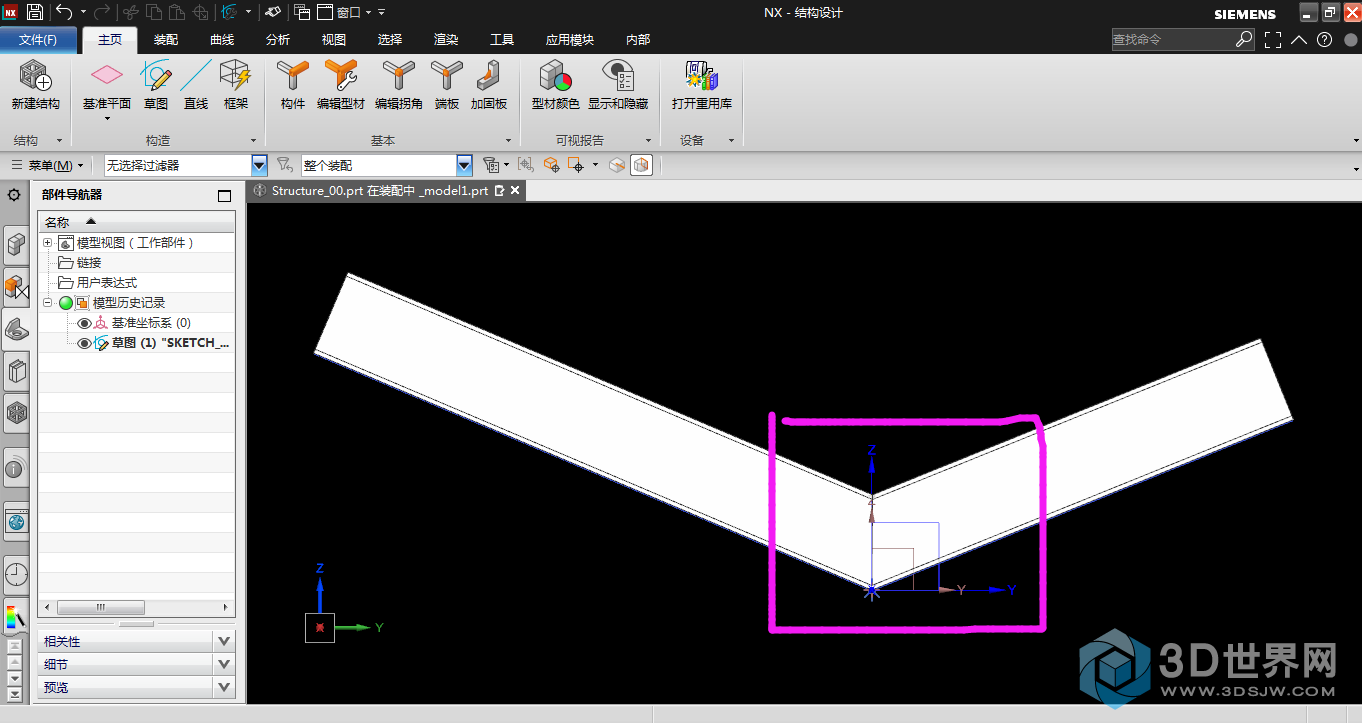Click the Stiffener (加固板) icon
Image resolution: width=1362 pixels, height=723 pixels.
point(488,76)
